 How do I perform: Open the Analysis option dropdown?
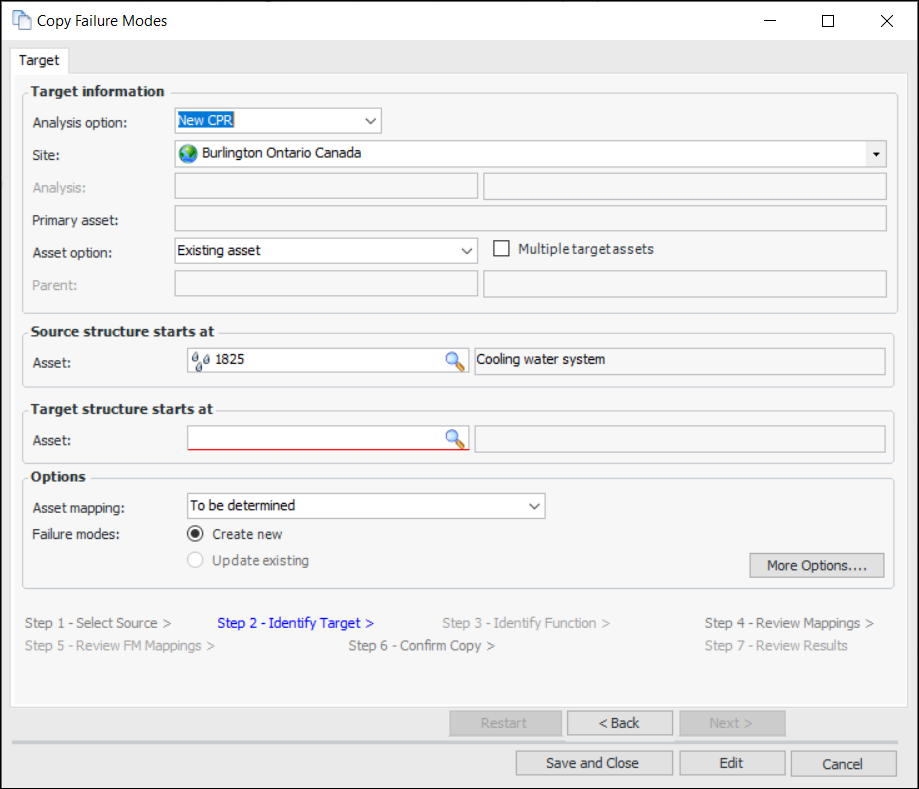tap(371, 121)
